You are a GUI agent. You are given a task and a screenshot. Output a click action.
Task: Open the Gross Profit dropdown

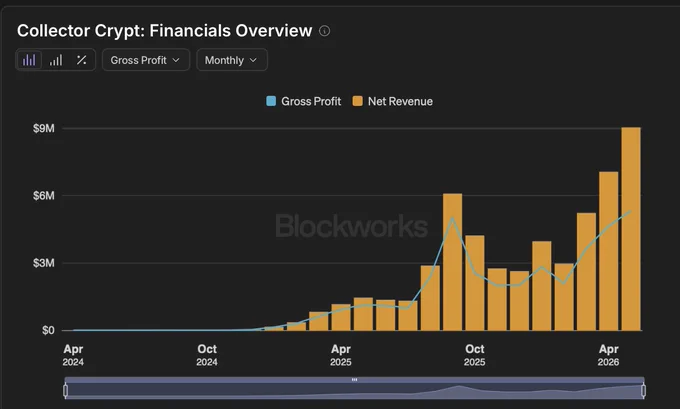pos(146,60)
